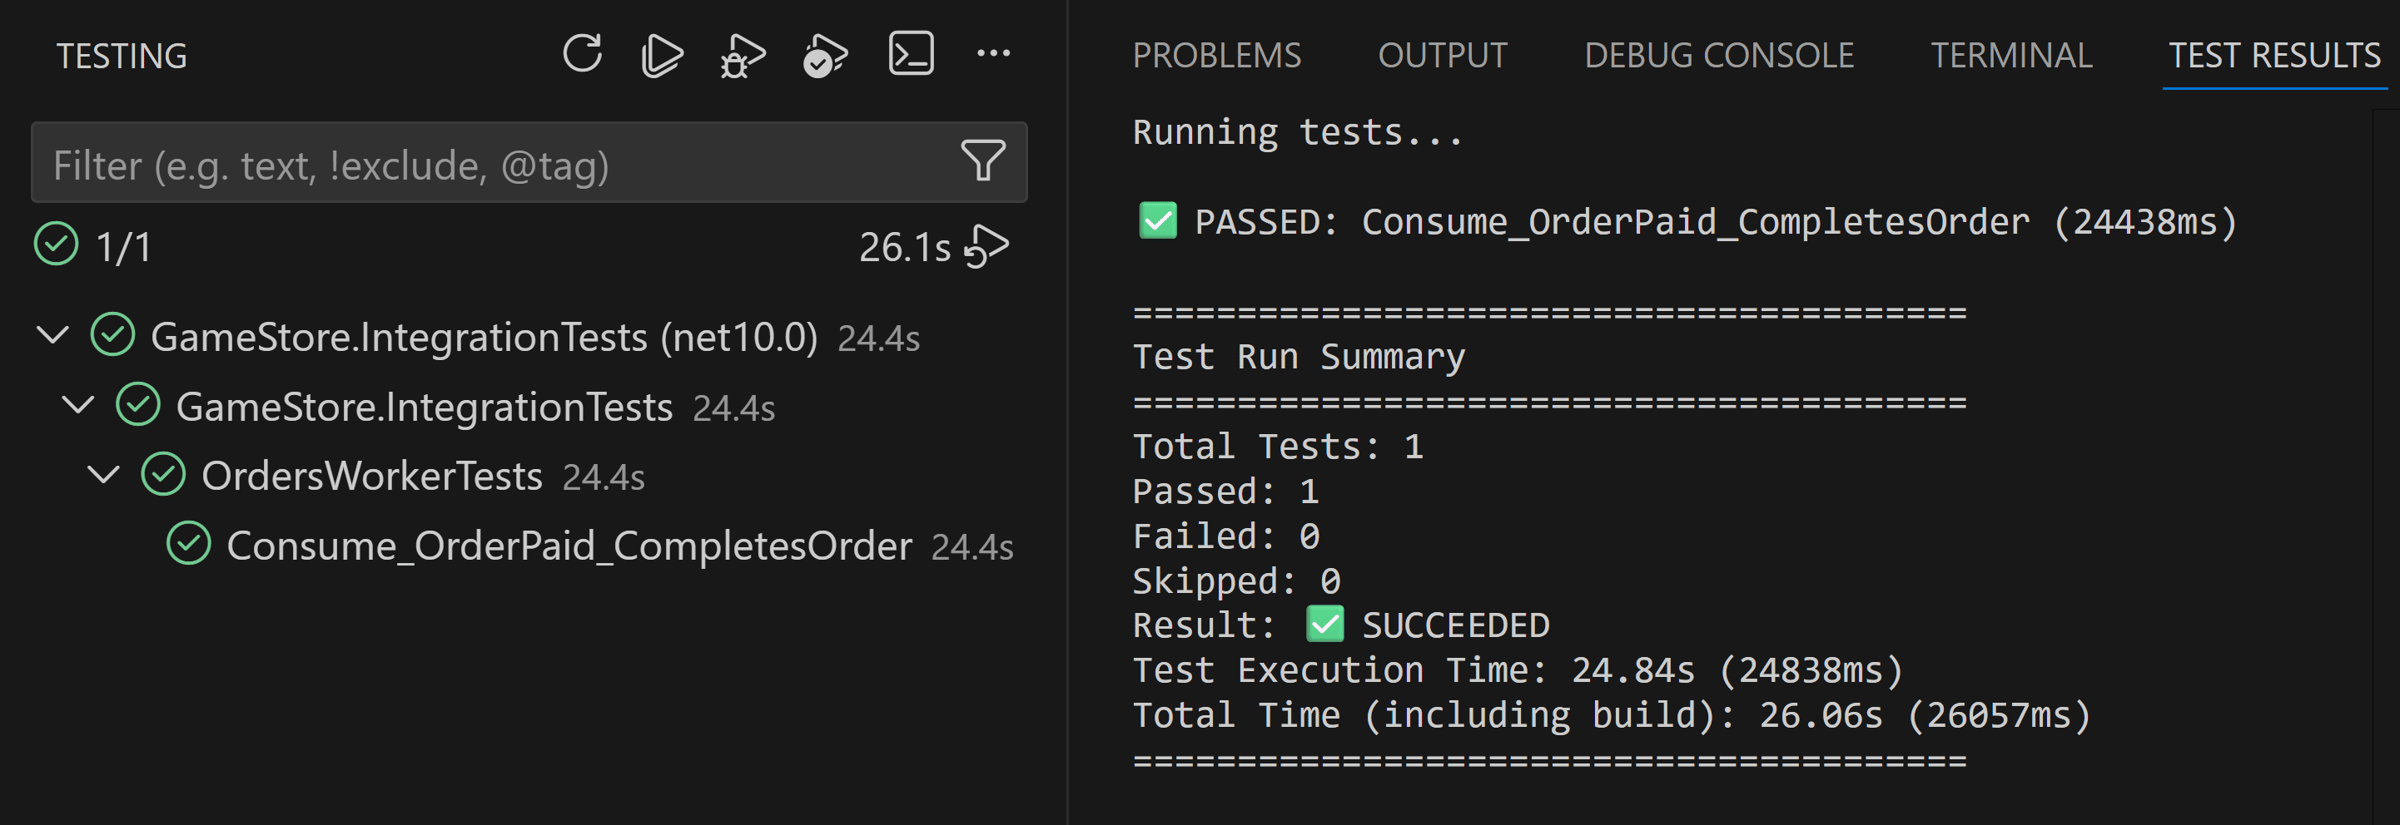Click the Refresh Tests icon
This screenshot has height=825, width=2400.
(x=582, y=54)
